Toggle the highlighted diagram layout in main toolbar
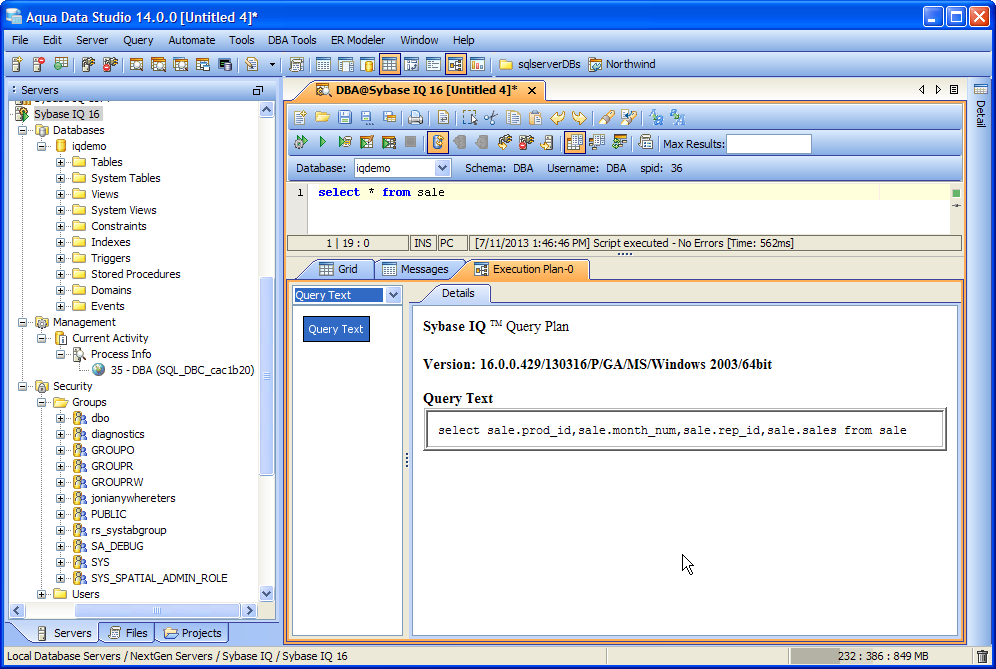Screen dimensions: 996x669 [x=456, y=64]
